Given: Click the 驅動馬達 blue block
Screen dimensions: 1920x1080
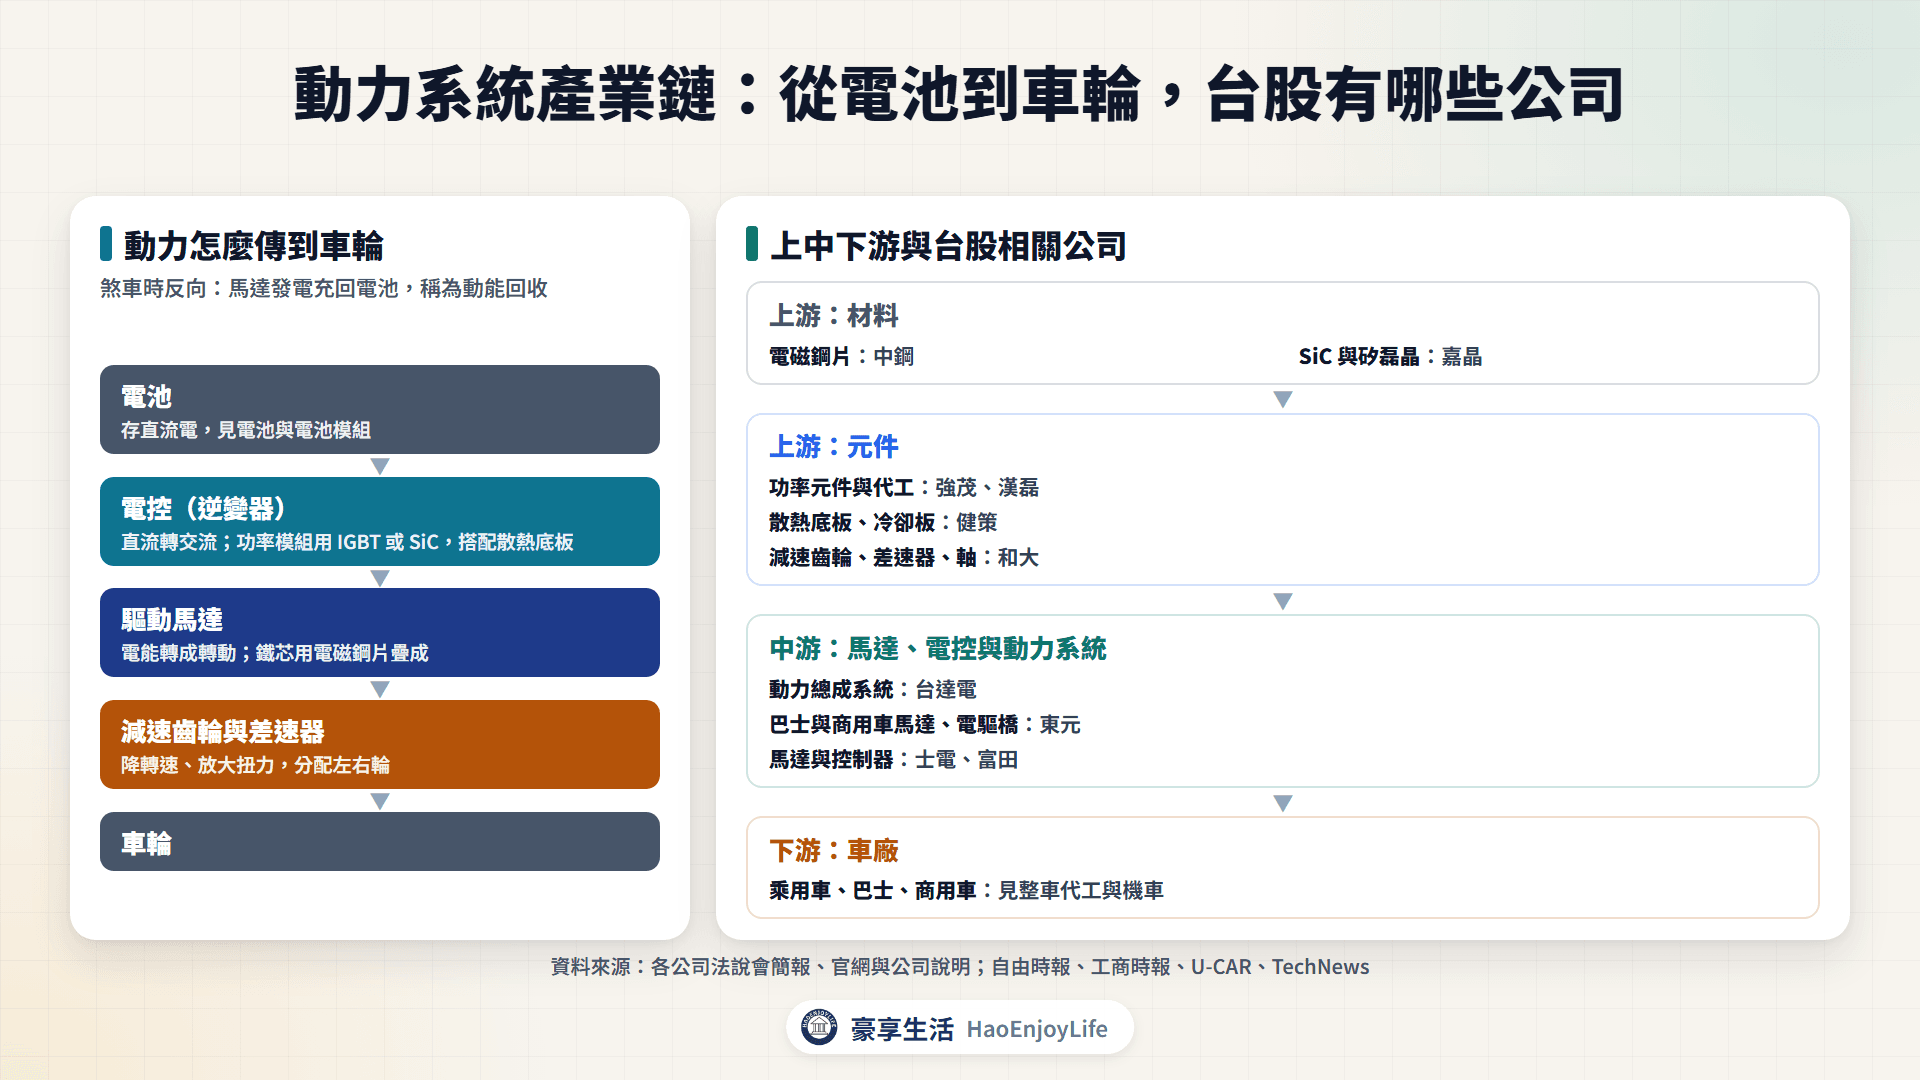Looking at the screenshot, I should click(380, 633).
